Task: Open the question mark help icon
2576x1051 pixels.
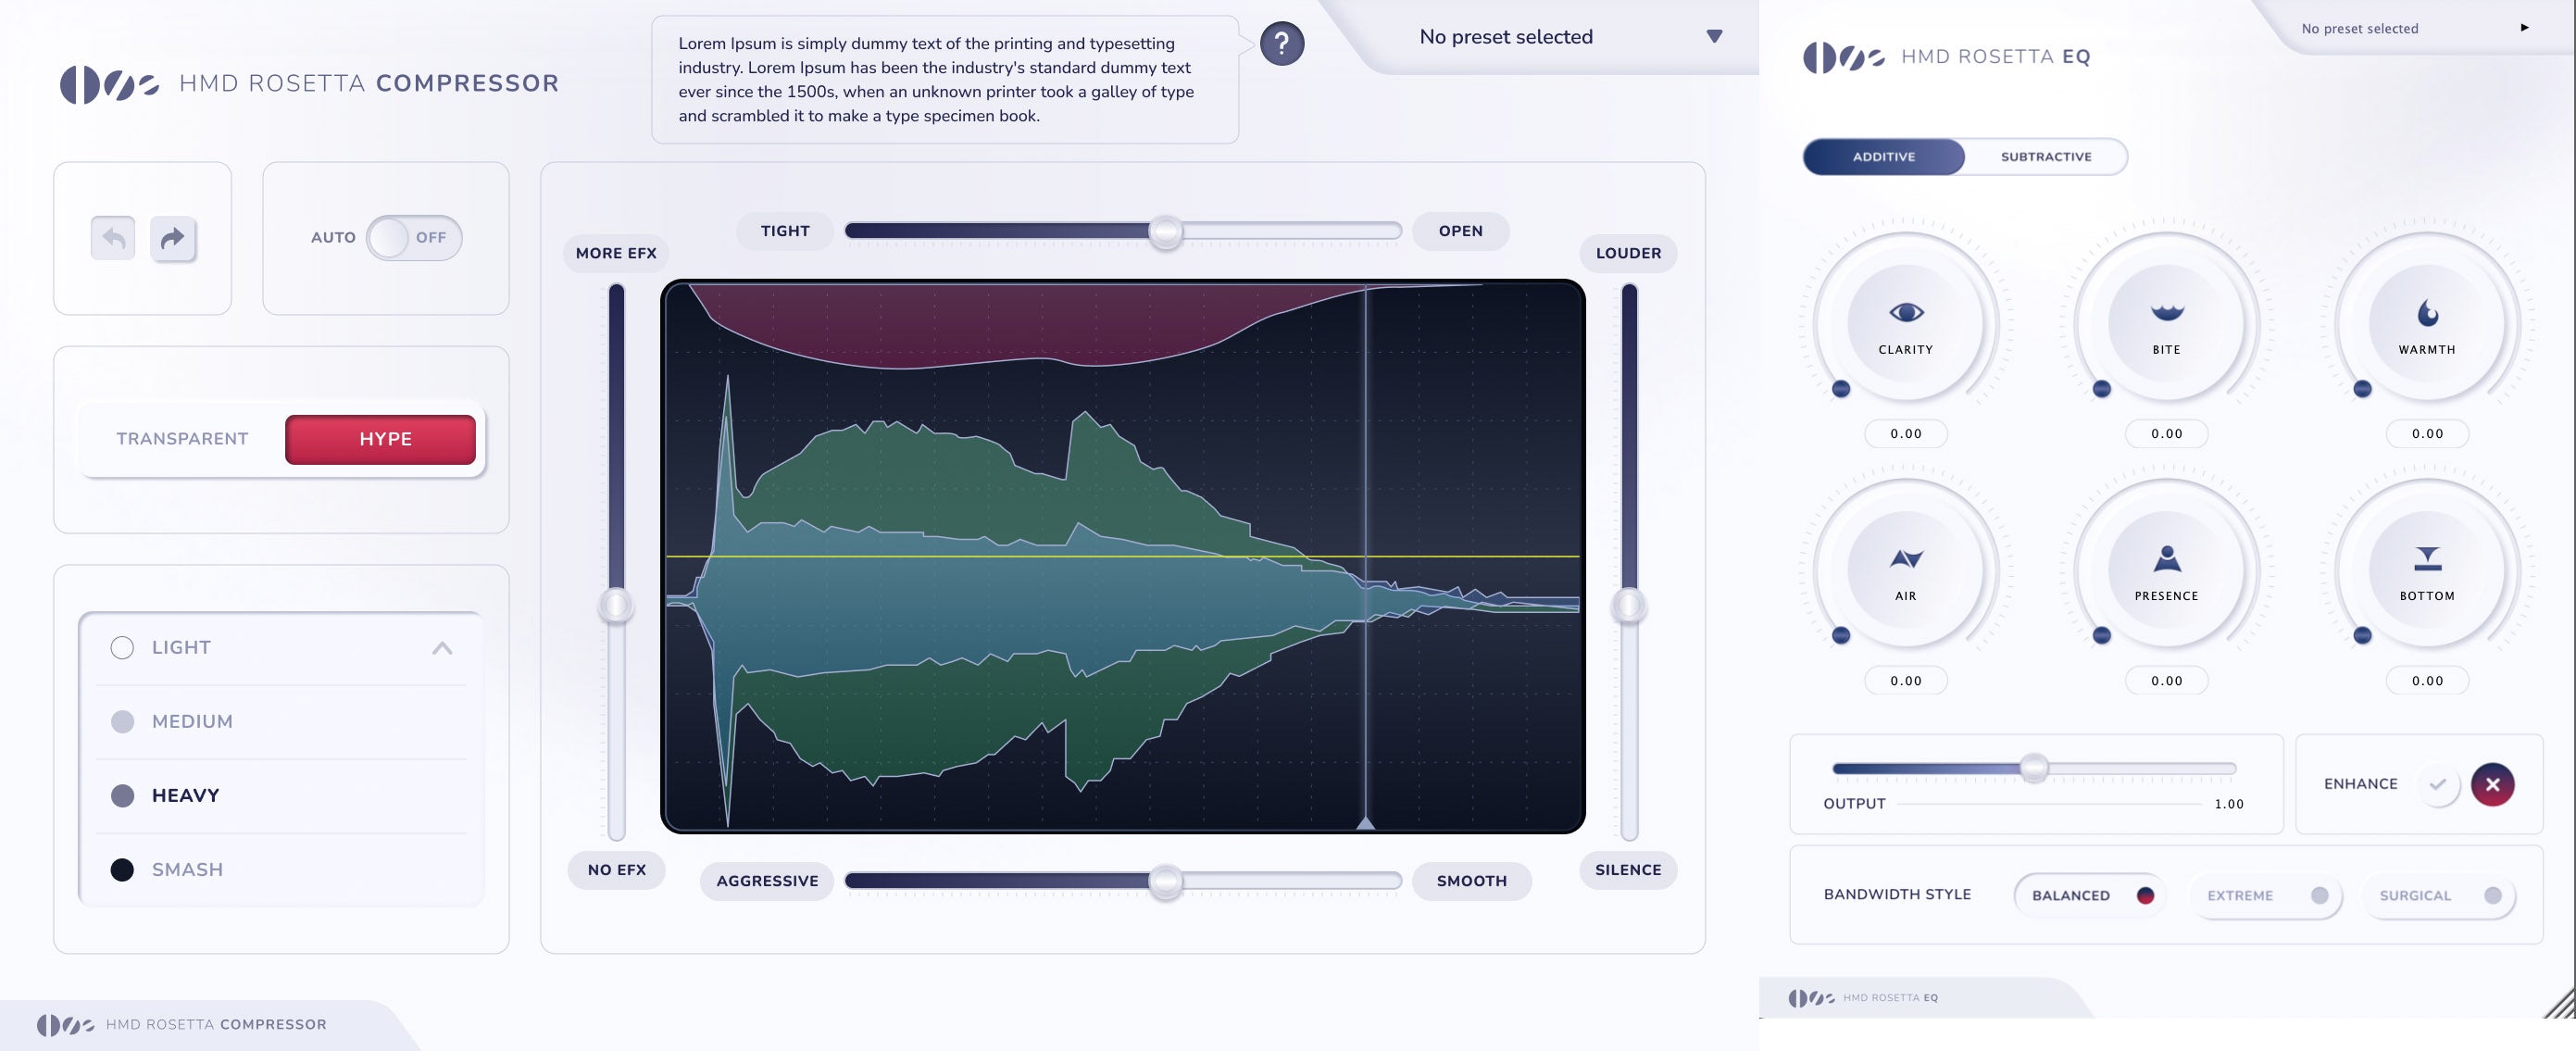Action: tap(1281, 44)
